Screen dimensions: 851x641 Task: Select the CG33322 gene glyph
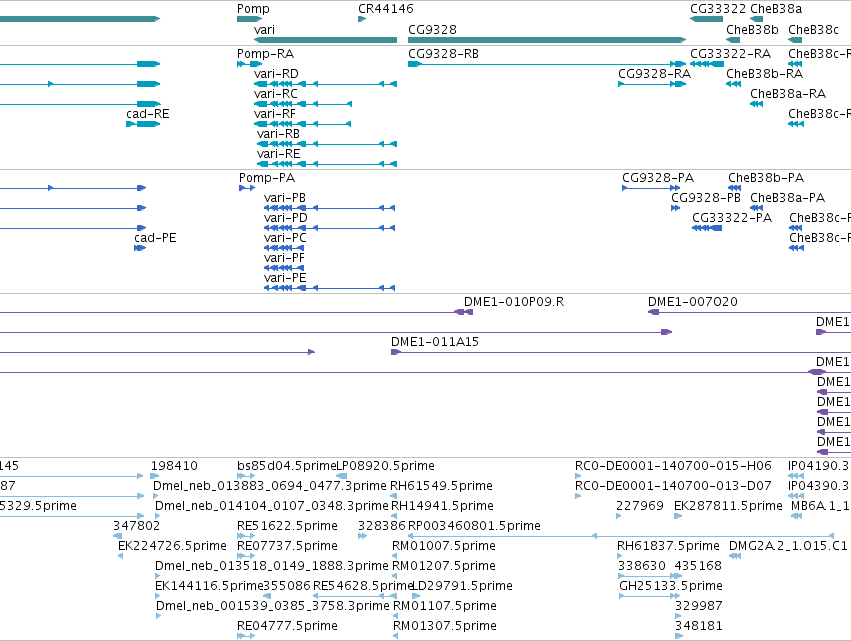[706, 19]
